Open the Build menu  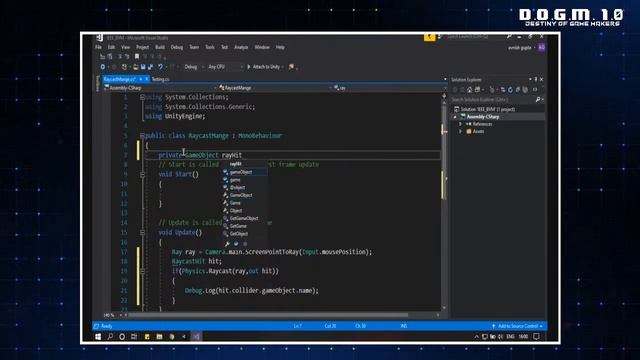pyautogui.click(x=160, y=47)
